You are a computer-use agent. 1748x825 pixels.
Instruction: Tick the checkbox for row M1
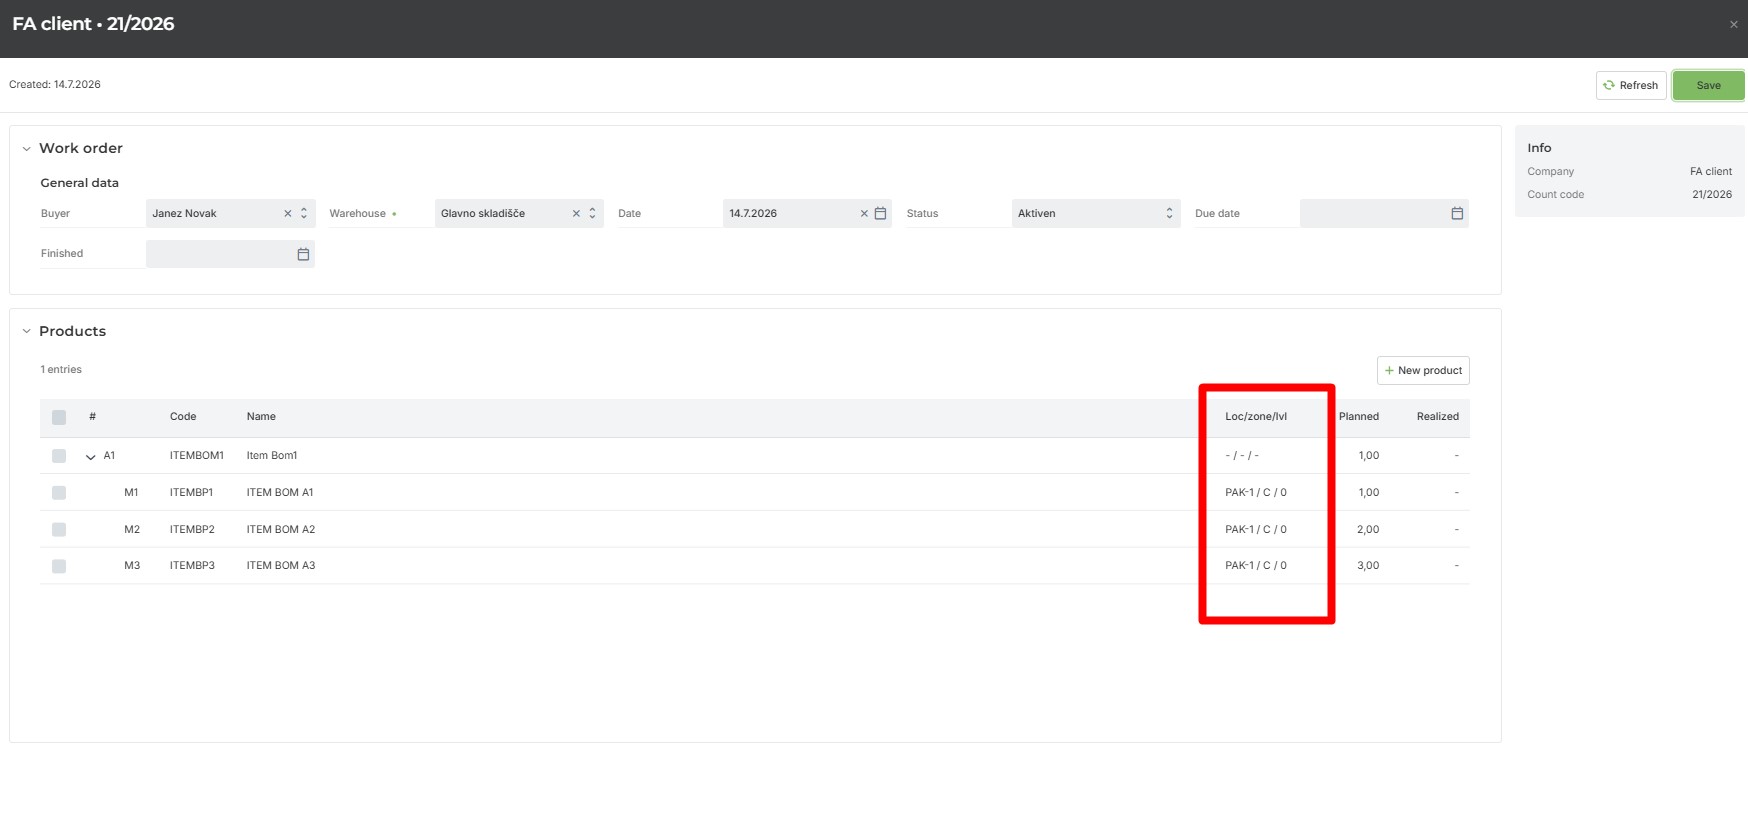[x=59, y=493]
